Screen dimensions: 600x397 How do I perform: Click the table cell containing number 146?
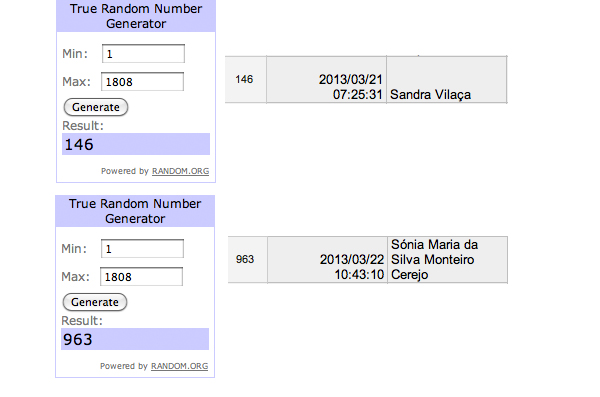tap(246, 79)
